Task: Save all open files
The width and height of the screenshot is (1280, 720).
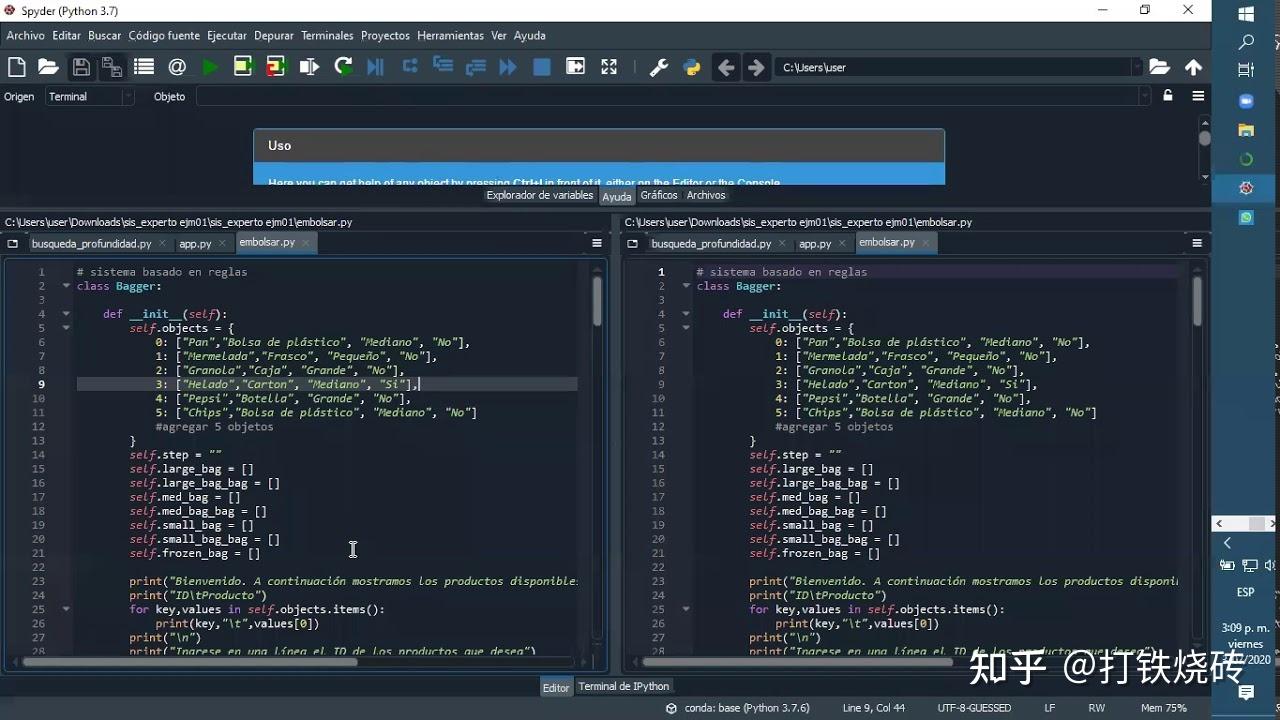Action: (x=112, y=66)
